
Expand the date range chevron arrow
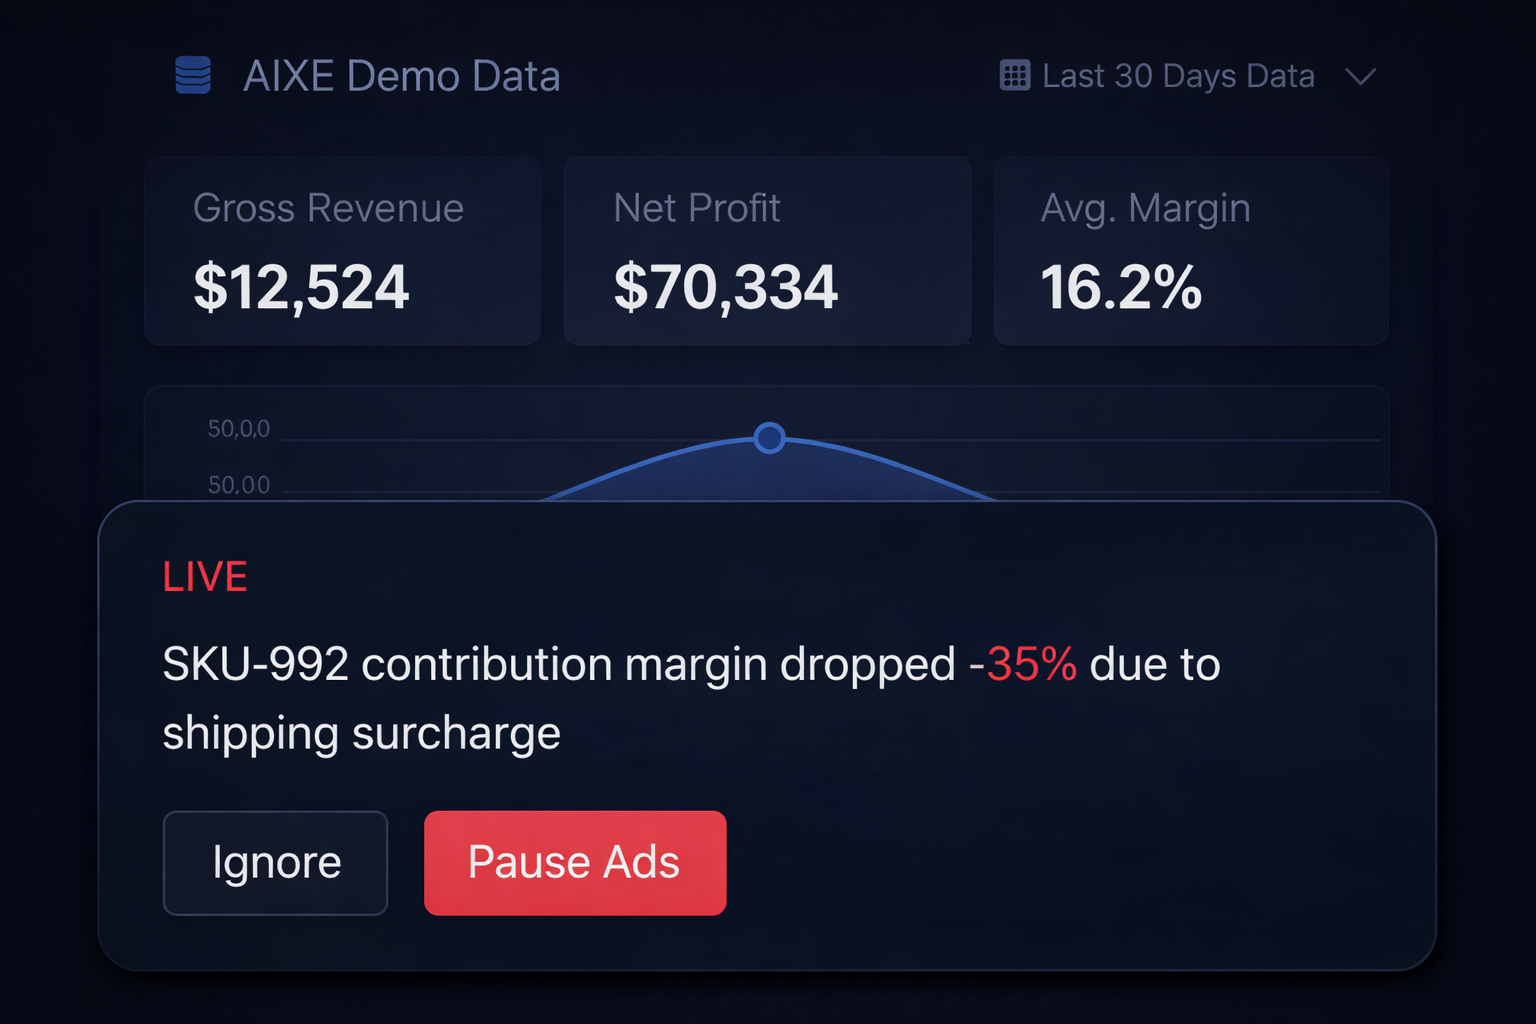click(1360, 77)
